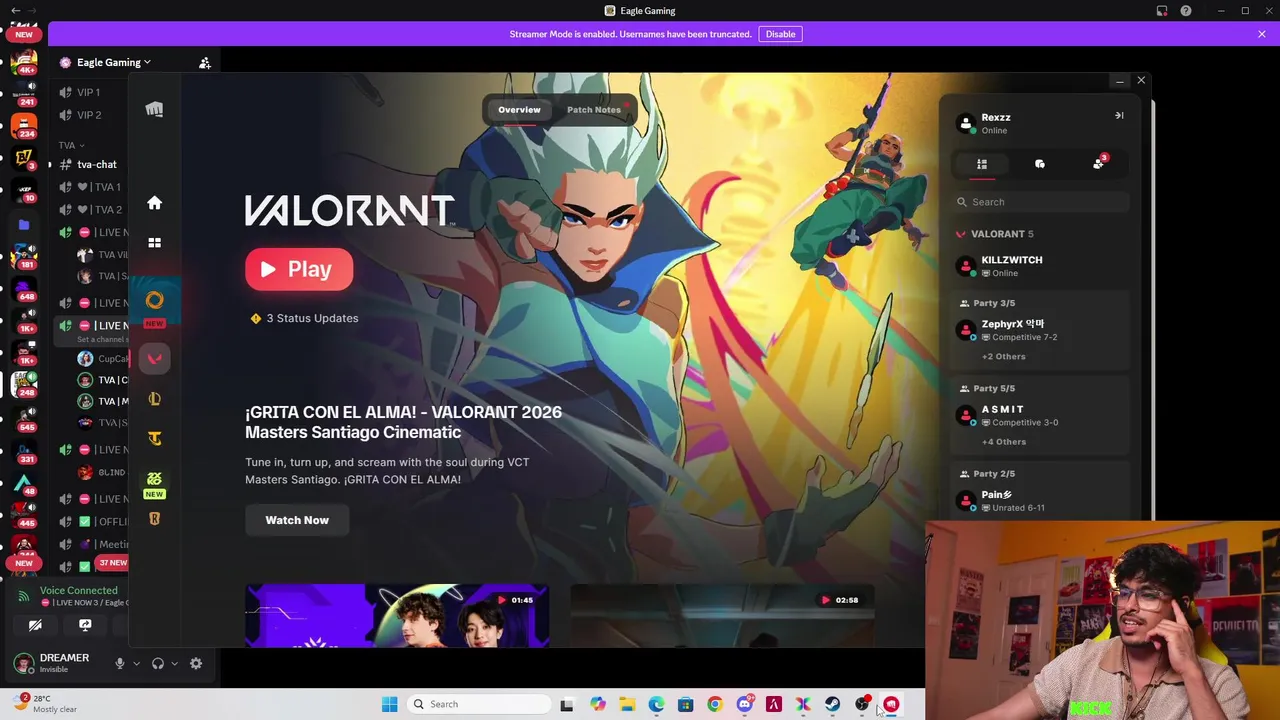Select friend A S M I T
Screen dimensions: 1280x720
tap(1040, 415)
